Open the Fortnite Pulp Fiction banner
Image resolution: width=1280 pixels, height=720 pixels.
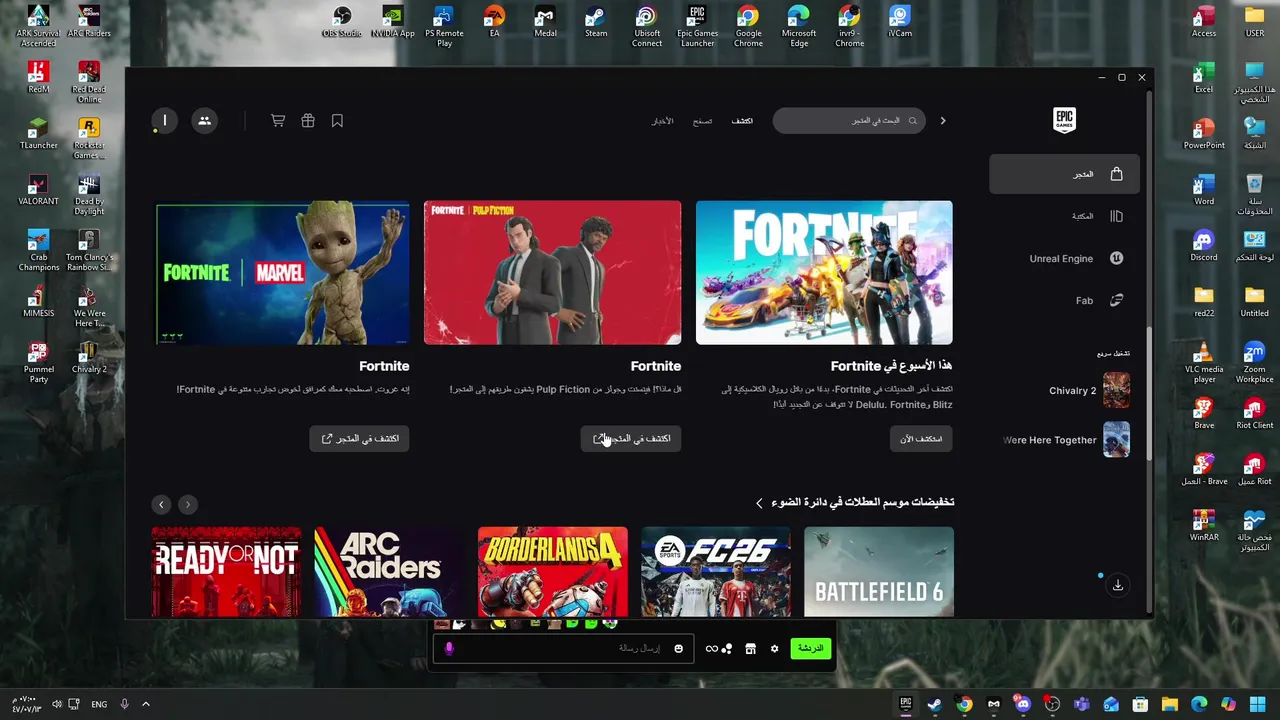coord(553,273)
